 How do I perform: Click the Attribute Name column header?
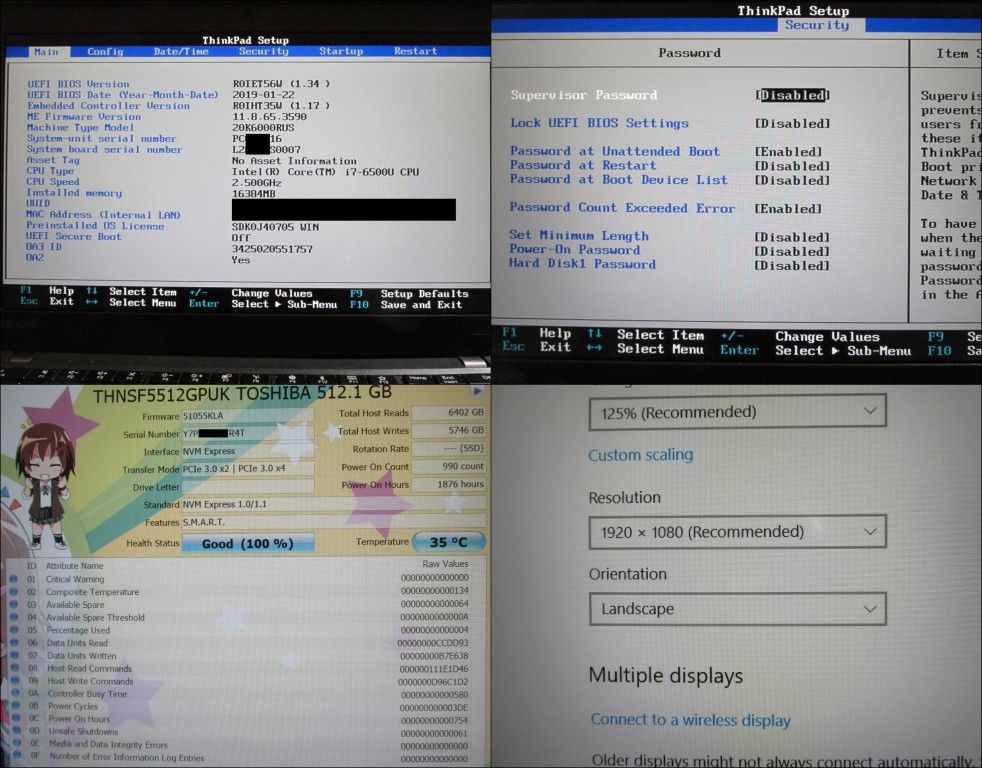click(x=75, y=566)
